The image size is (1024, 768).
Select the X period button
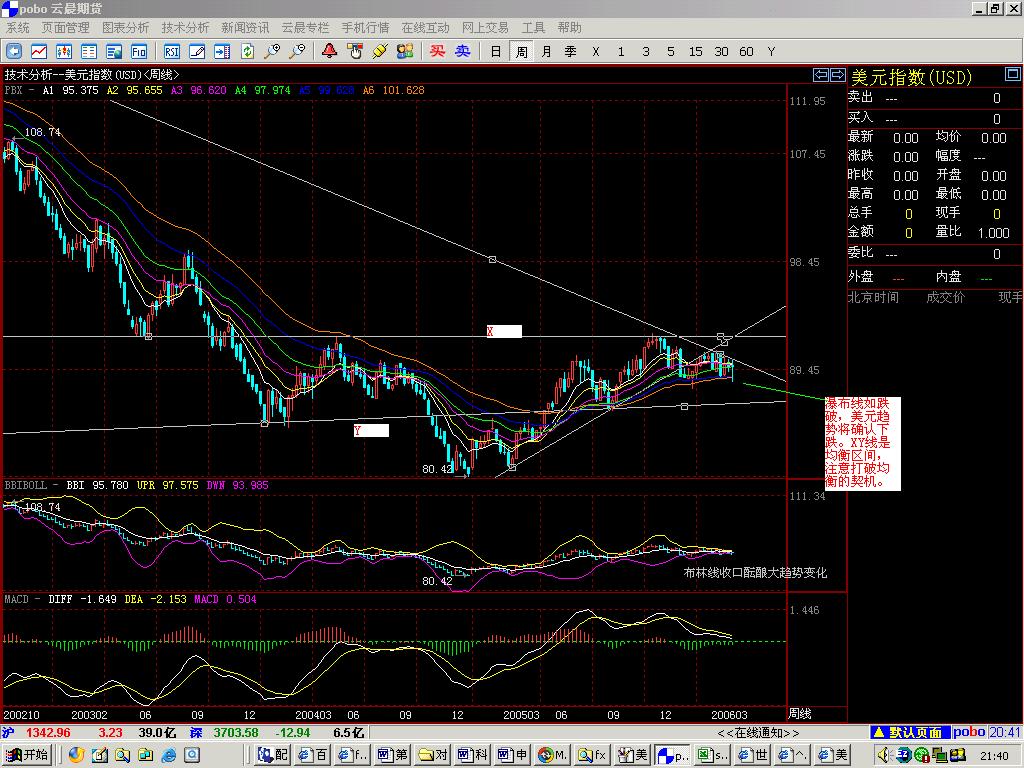coord(596,51)
